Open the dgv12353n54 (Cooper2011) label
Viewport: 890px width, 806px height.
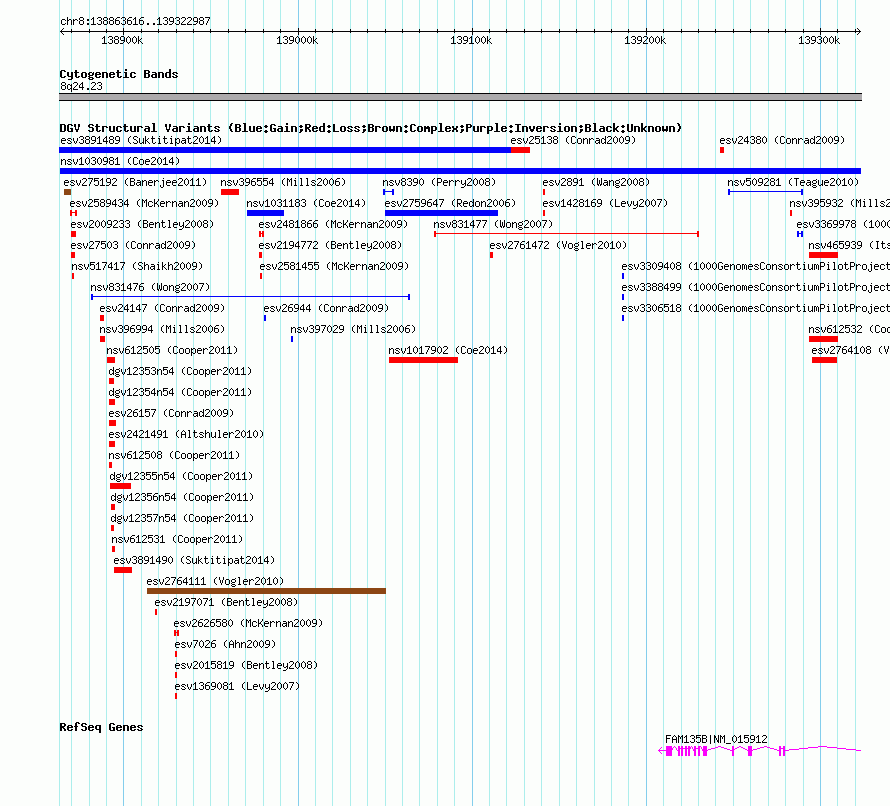180,371
